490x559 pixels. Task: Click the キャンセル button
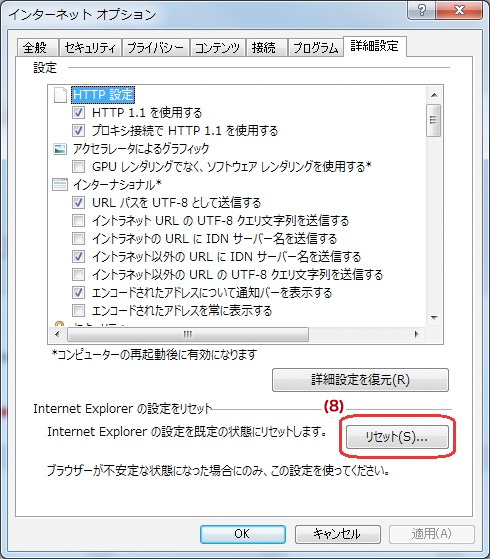coord(337,534)
